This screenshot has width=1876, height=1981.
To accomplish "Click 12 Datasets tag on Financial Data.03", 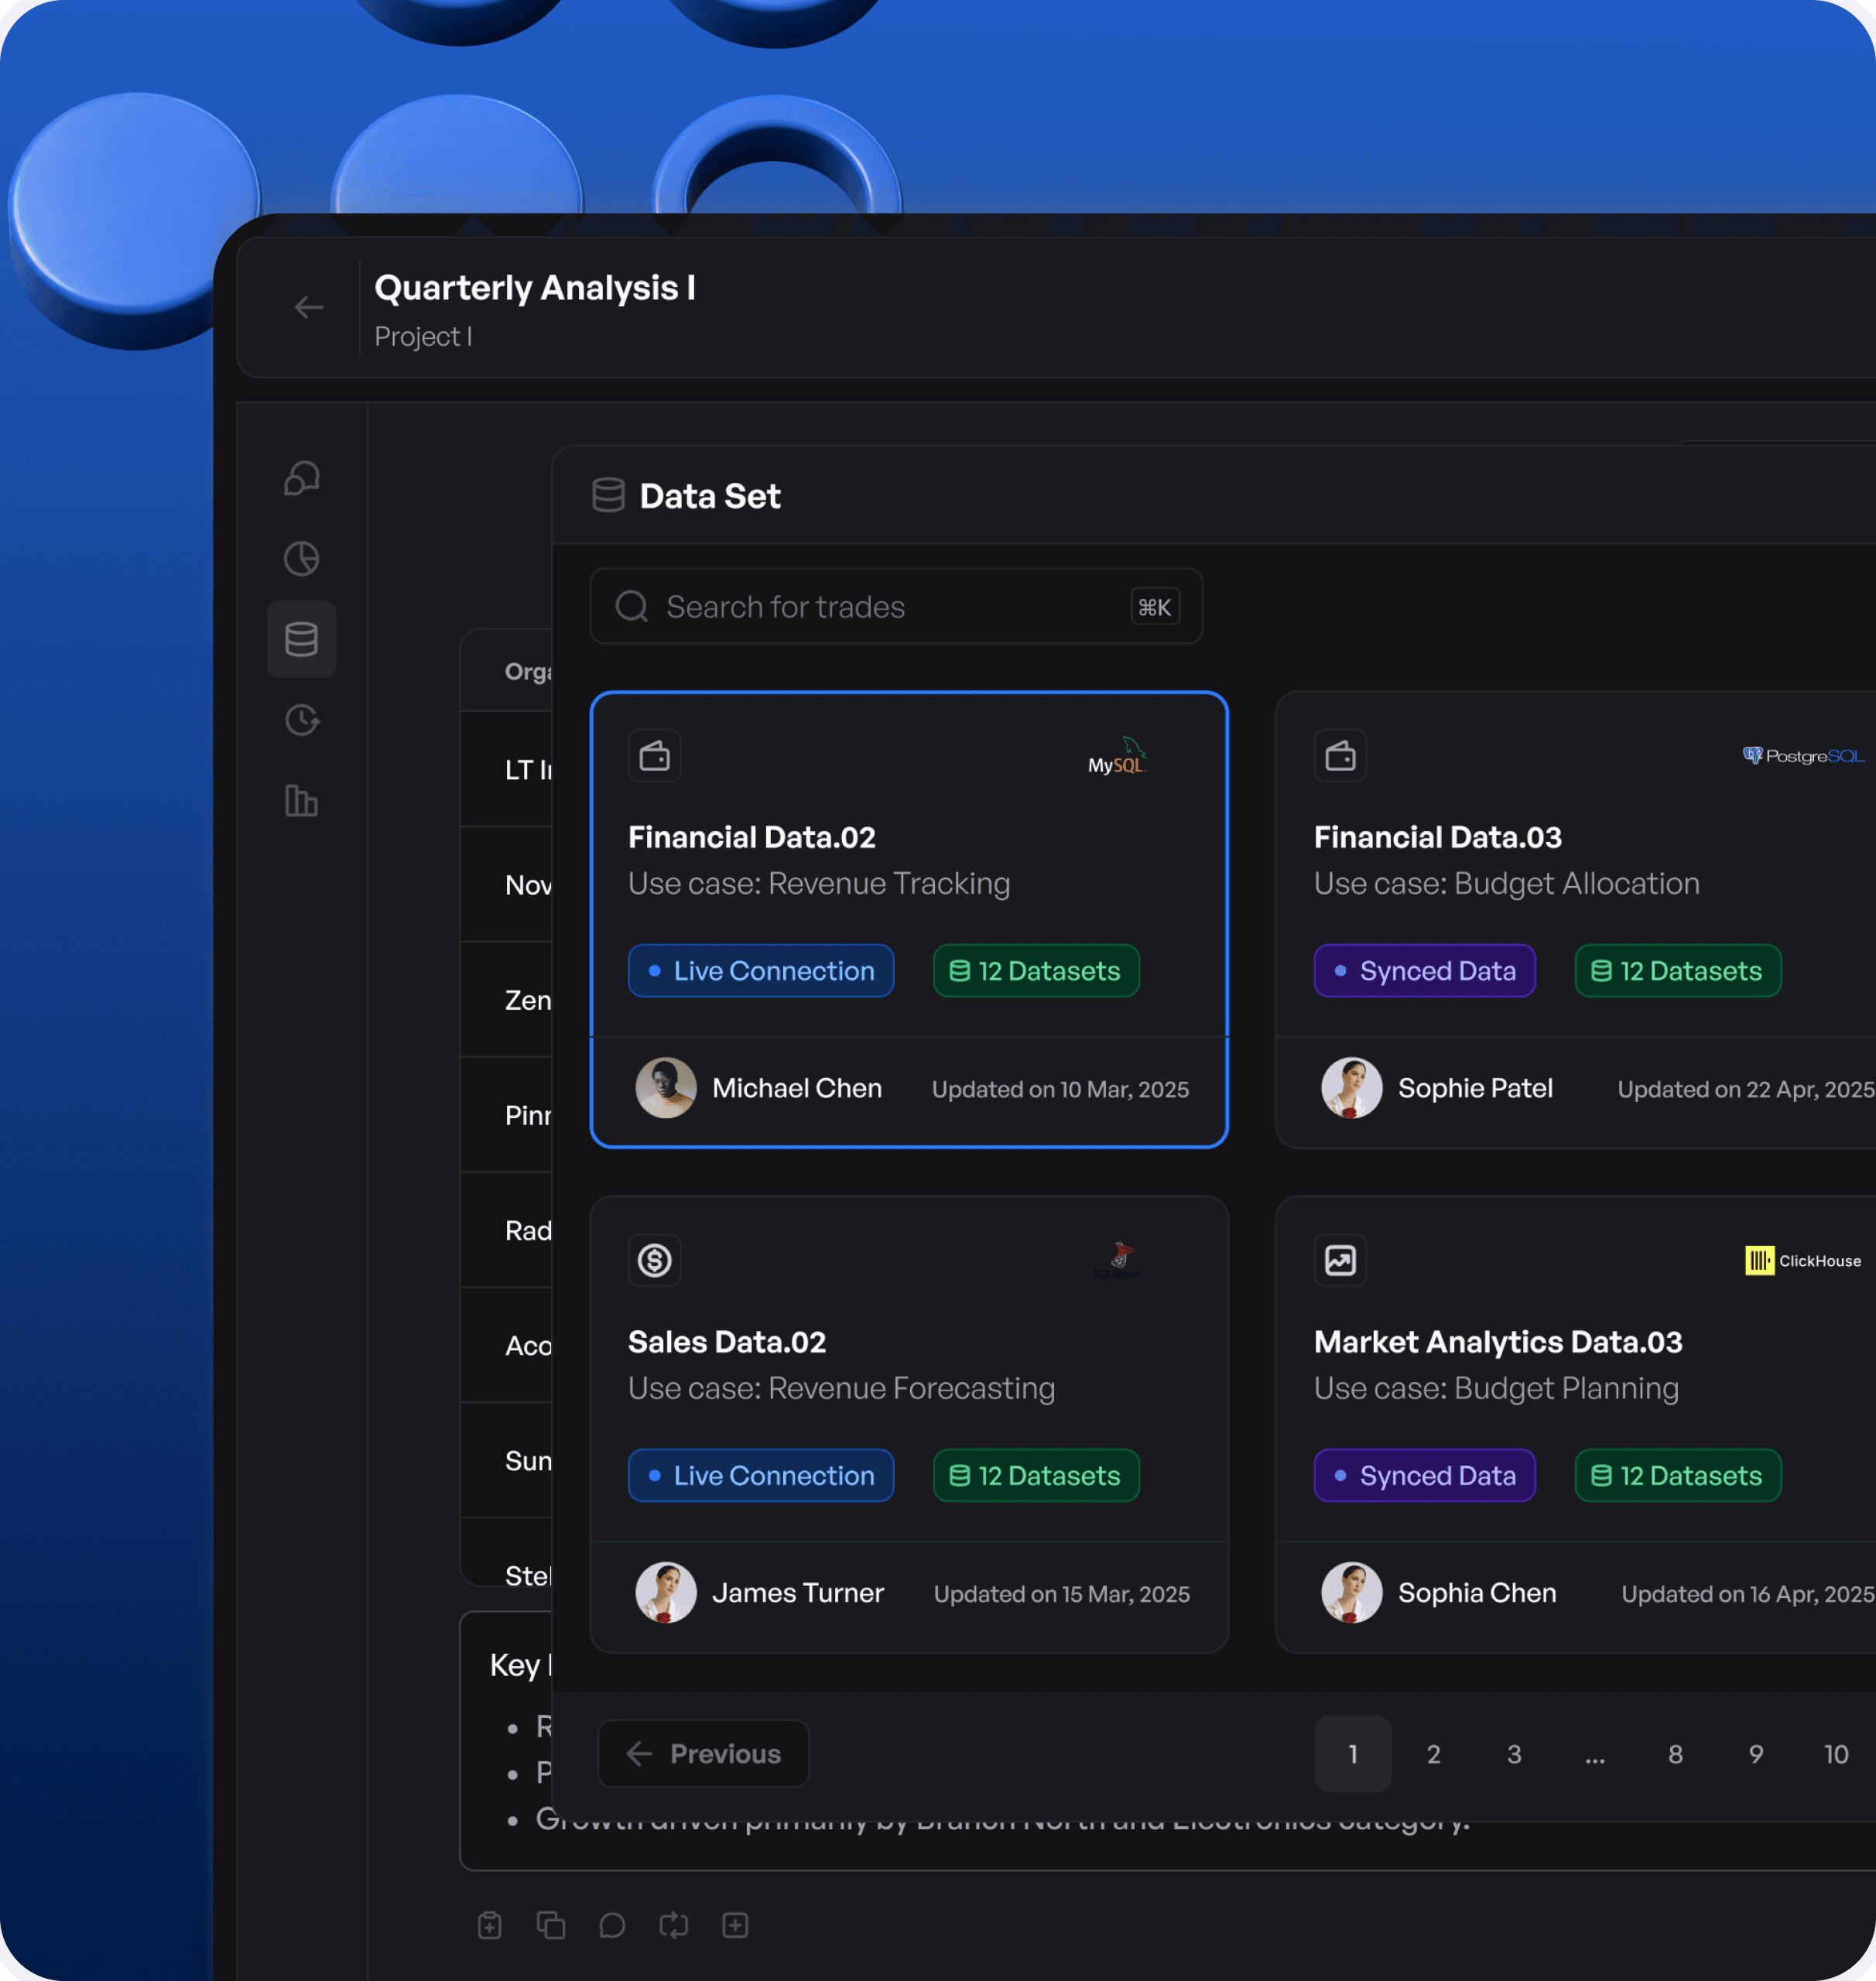I will click(1678, 970).
